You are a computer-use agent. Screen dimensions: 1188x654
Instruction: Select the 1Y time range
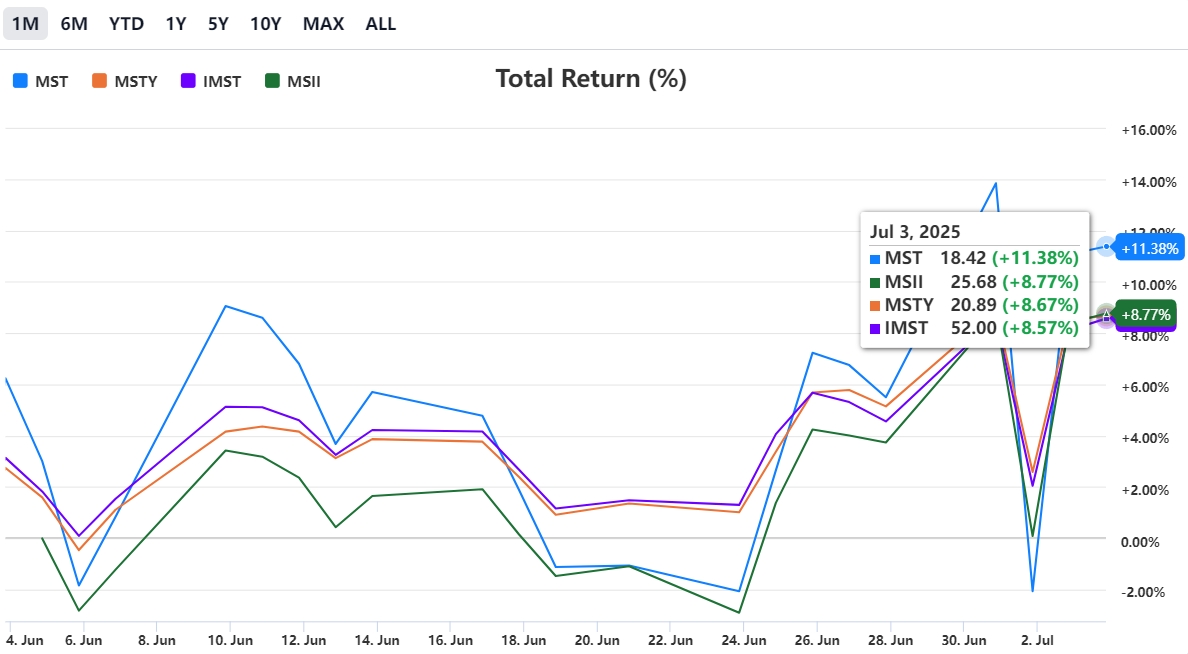coord(176,23)
